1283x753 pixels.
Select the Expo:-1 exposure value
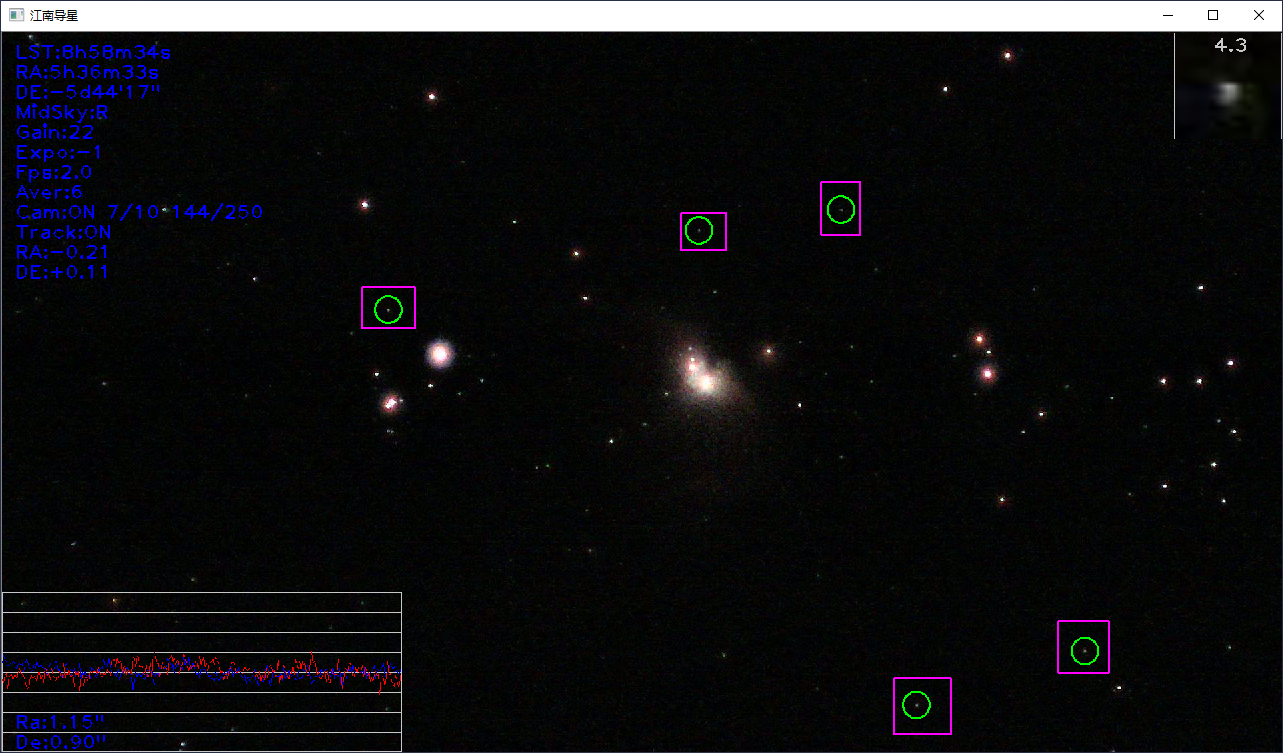[x=59, y=153]
